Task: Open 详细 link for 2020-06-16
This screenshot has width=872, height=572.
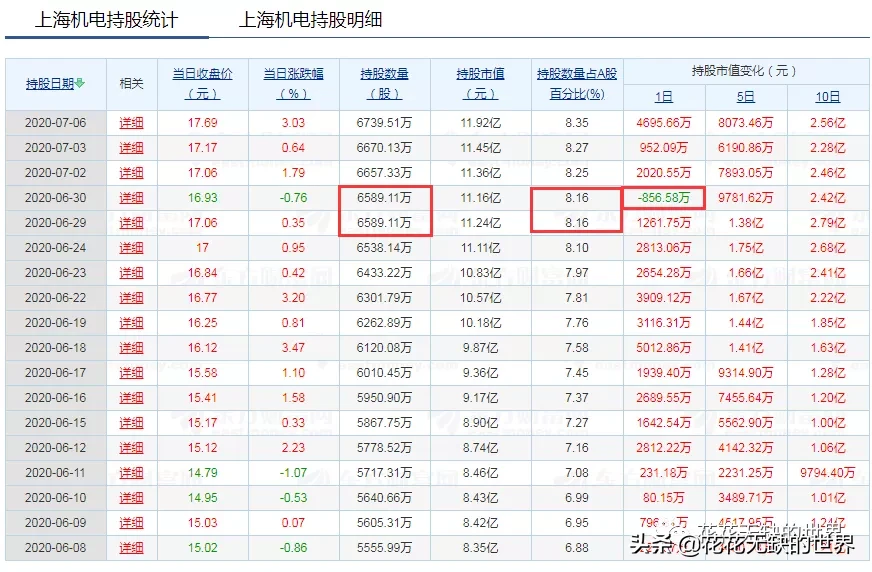Action: (131, 398)
